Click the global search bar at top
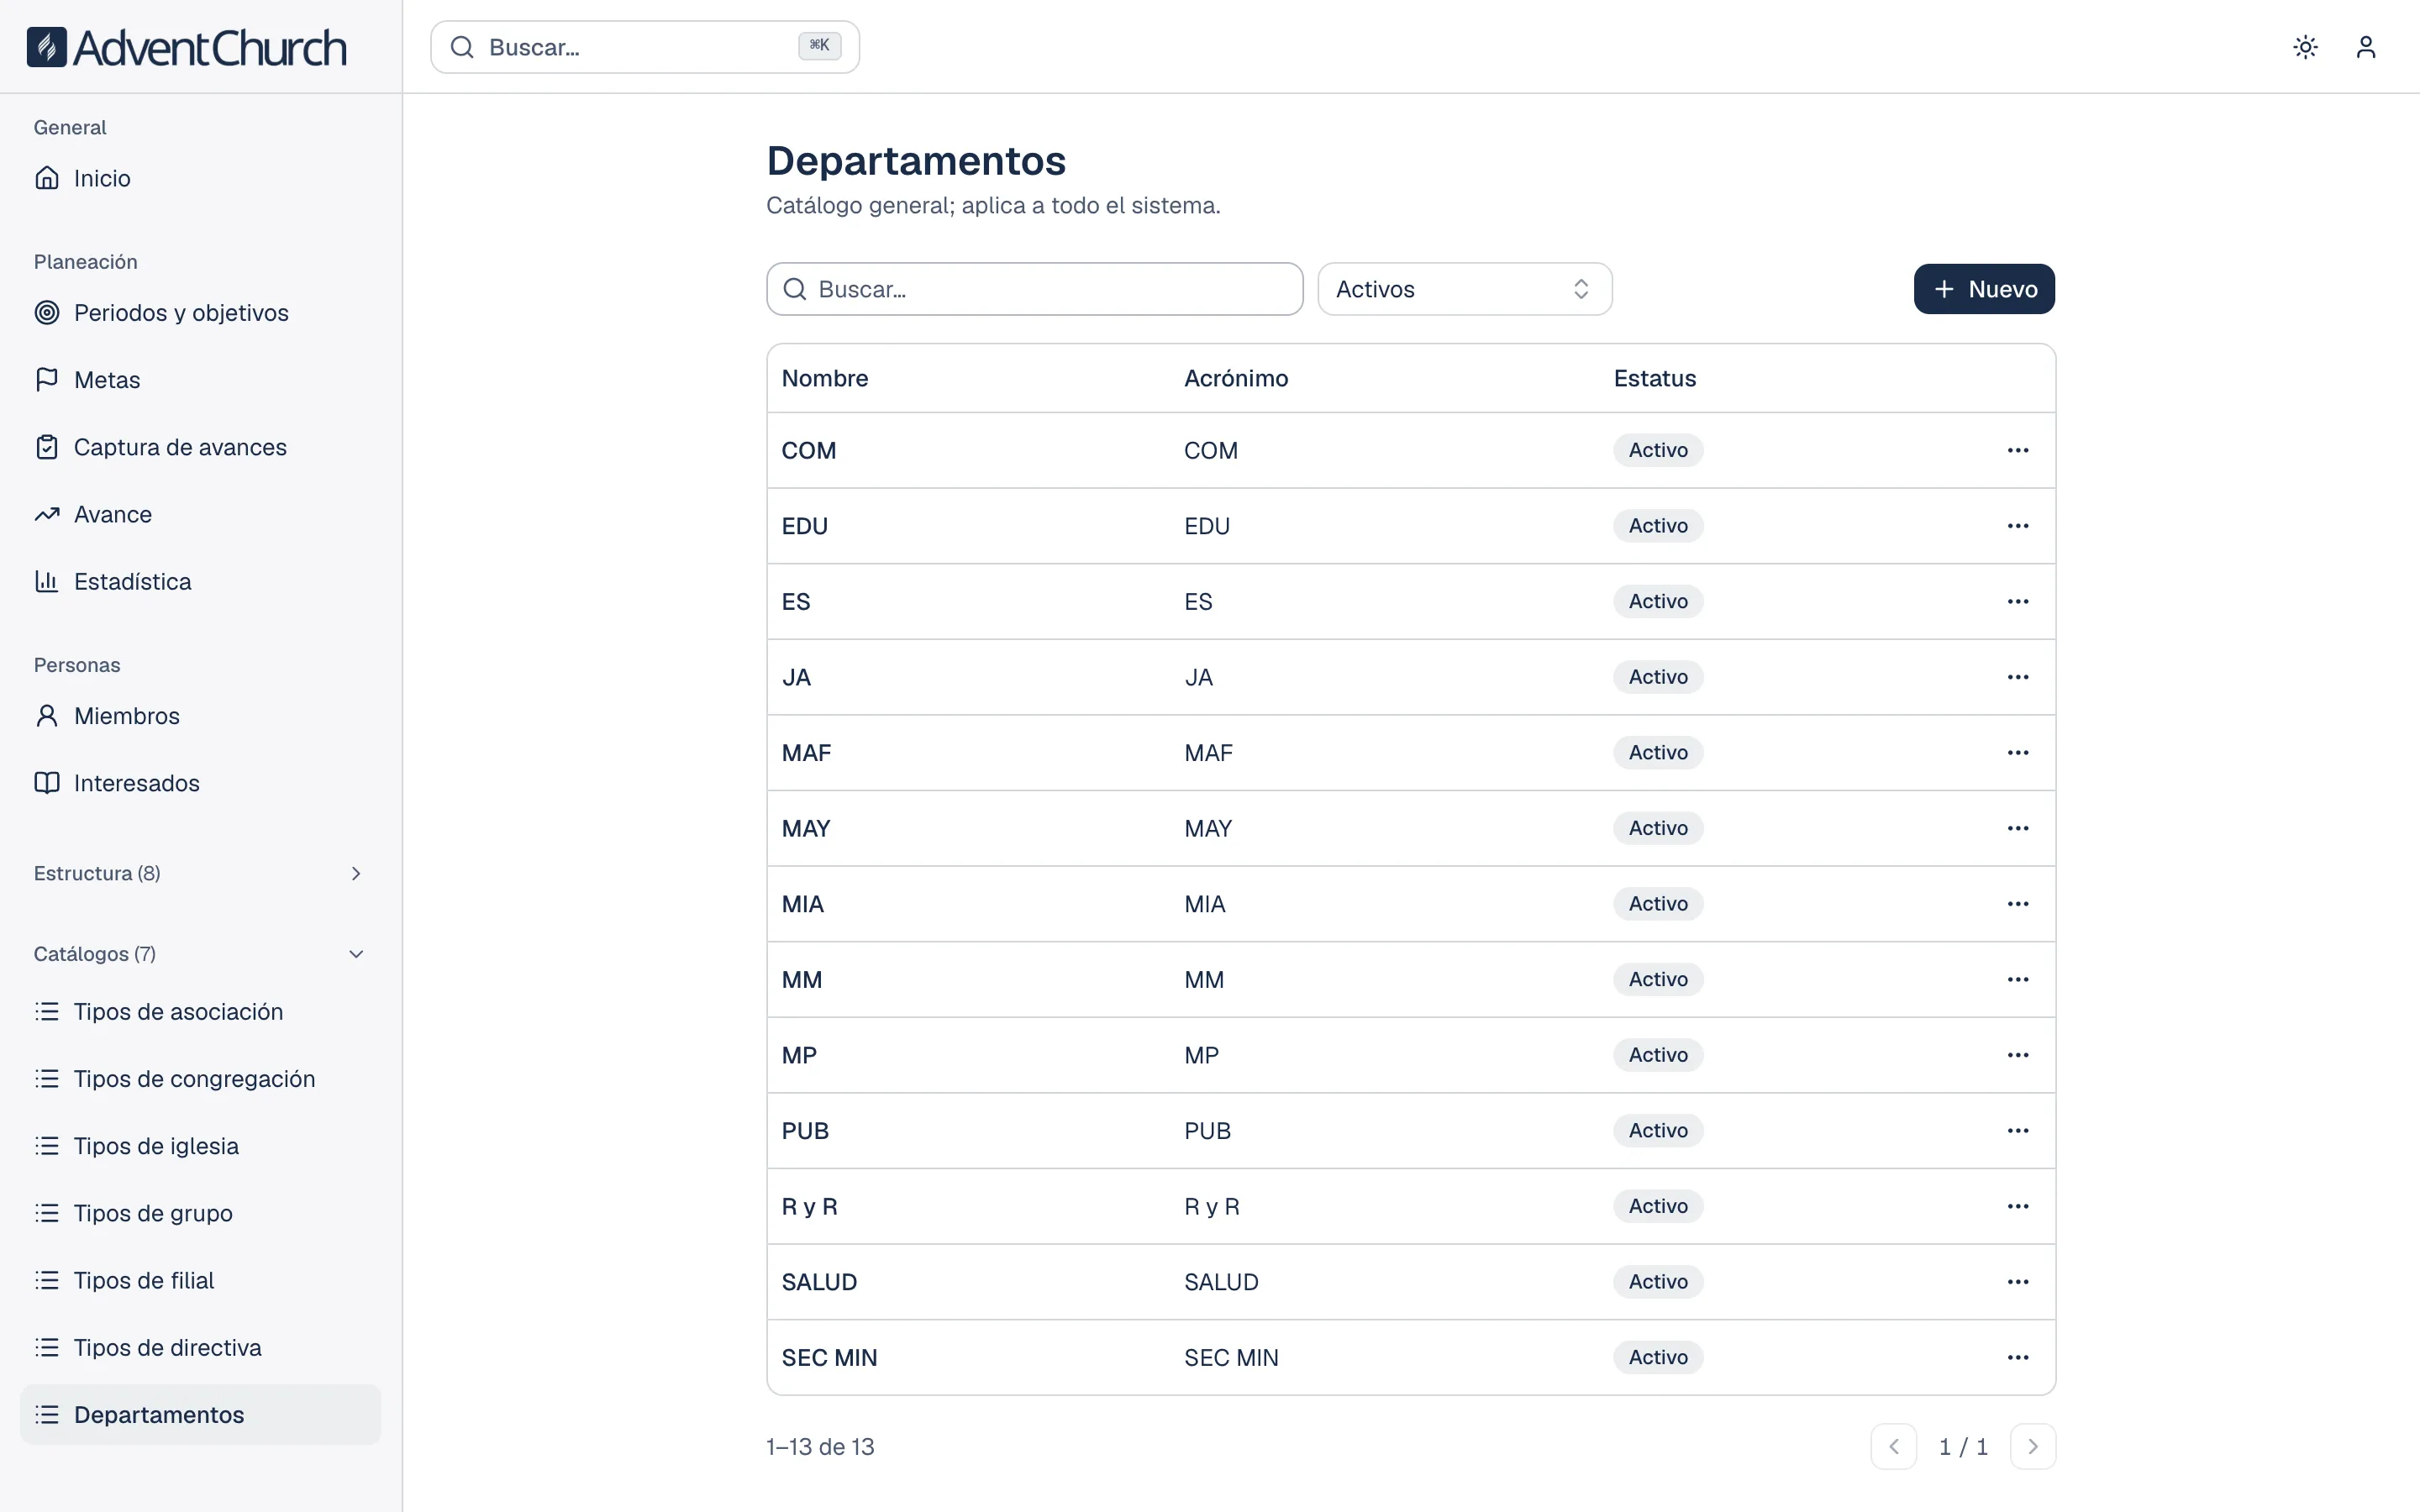Screen dimensions: 2420x1512 click(645, 47)
